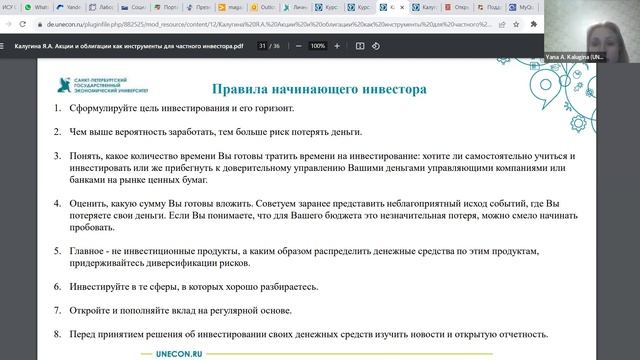Screen dimensions: 640x360
Task: Close the active browser tab
Action: tap(402, 7)
